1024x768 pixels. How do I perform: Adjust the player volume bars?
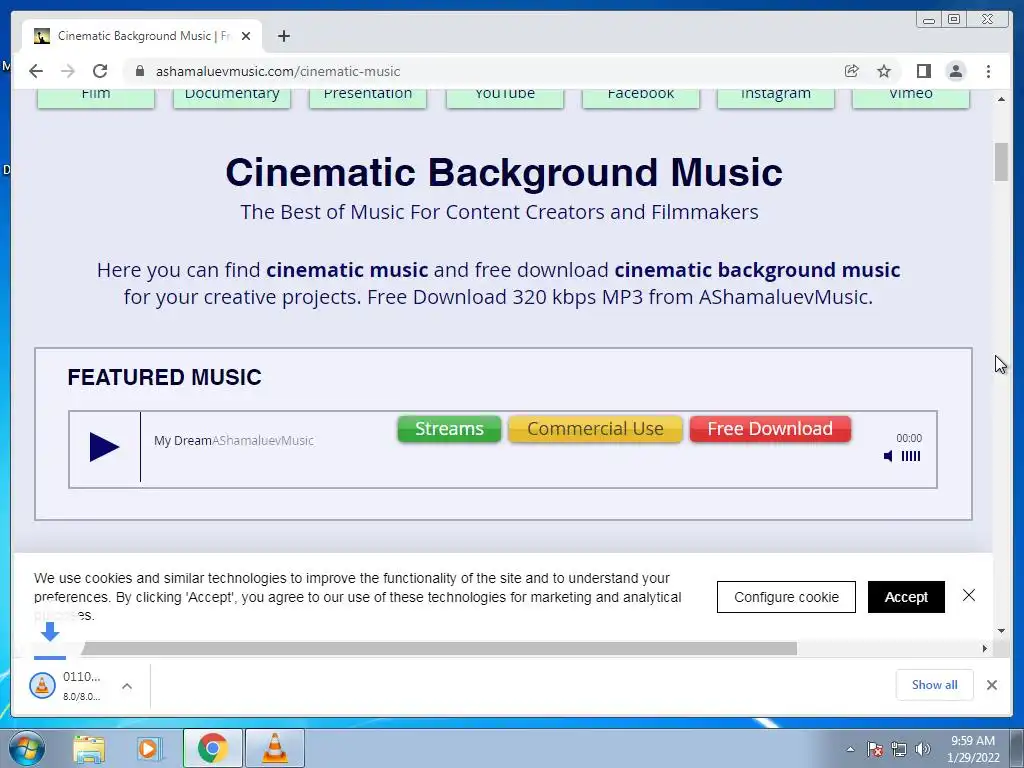click(911, 456)
